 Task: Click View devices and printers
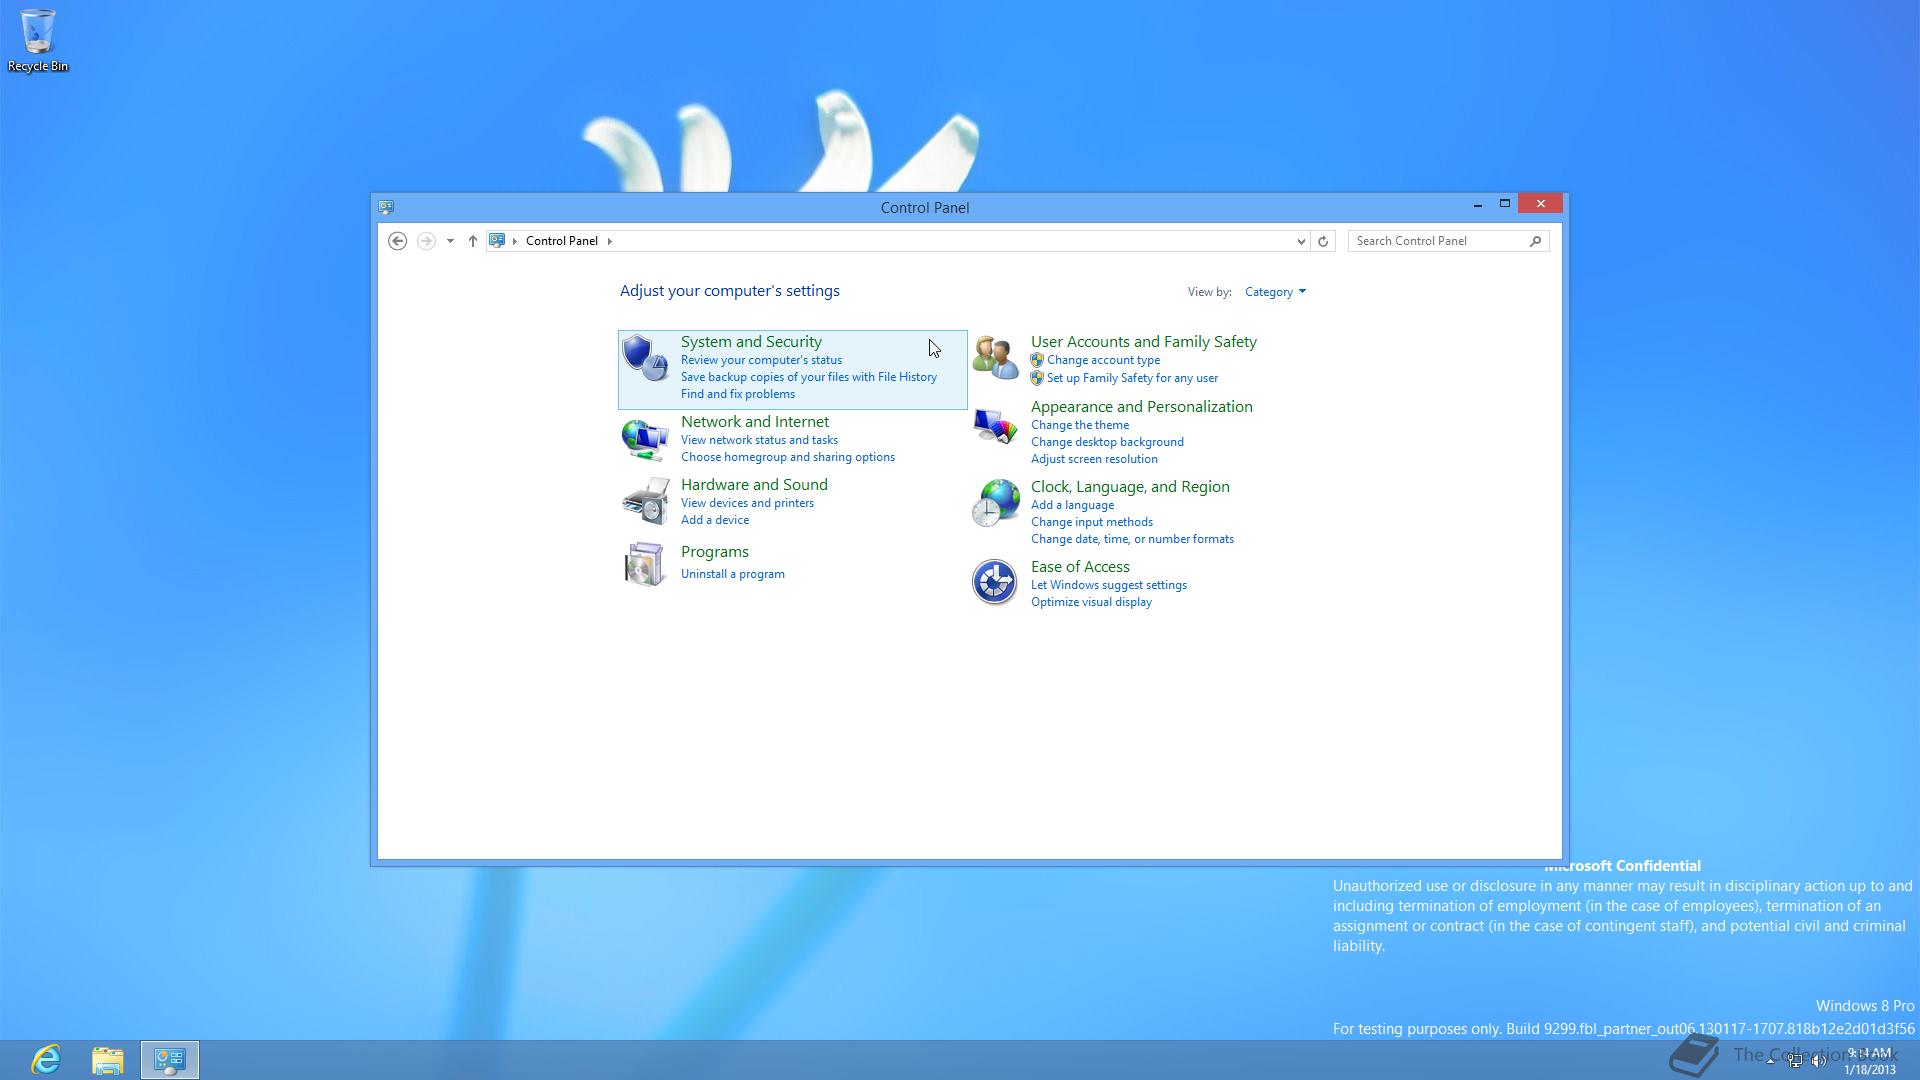click(747, 503)
